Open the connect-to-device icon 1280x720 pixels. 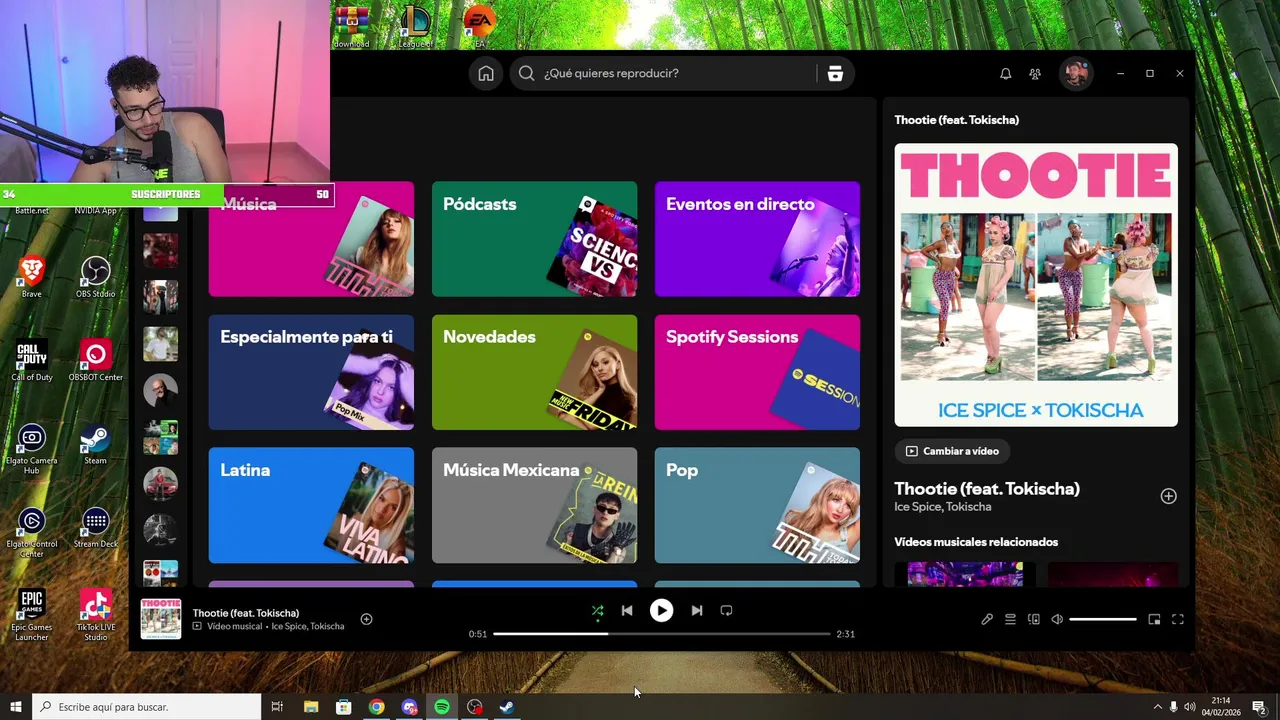(1034, 620)
